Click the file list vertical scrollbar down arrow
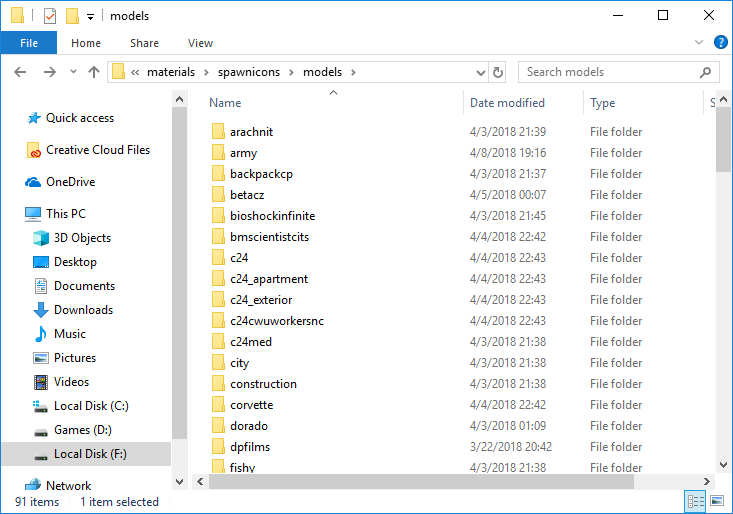733x514 pixels. coord(723,465)
